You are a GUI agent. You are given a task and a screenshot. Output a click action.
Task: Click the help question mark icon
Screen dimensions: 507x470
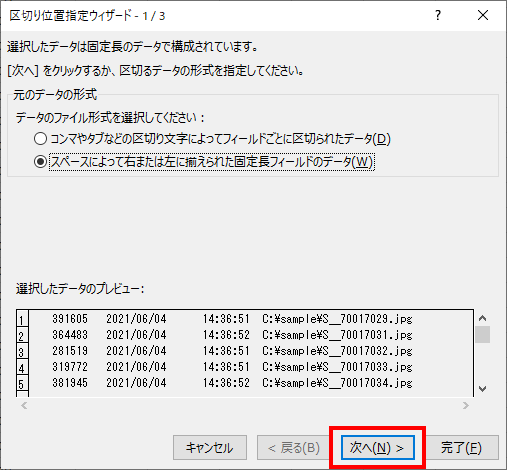click(438, 15)
